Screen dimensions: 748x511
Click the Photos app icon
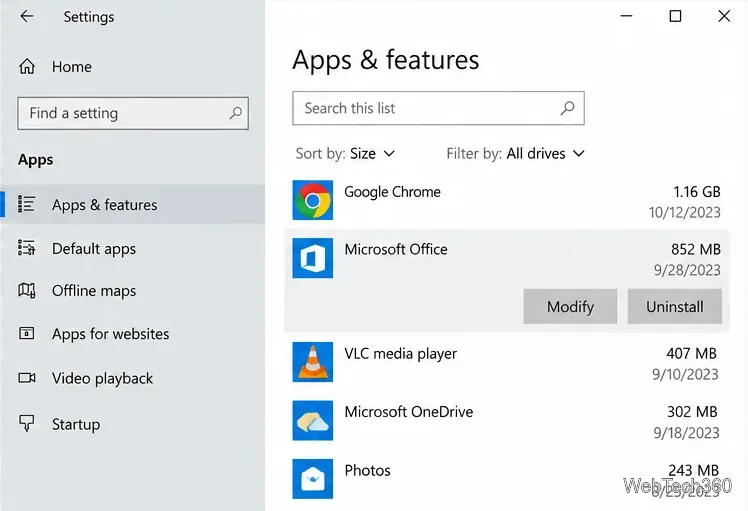[x=312, y=479]
